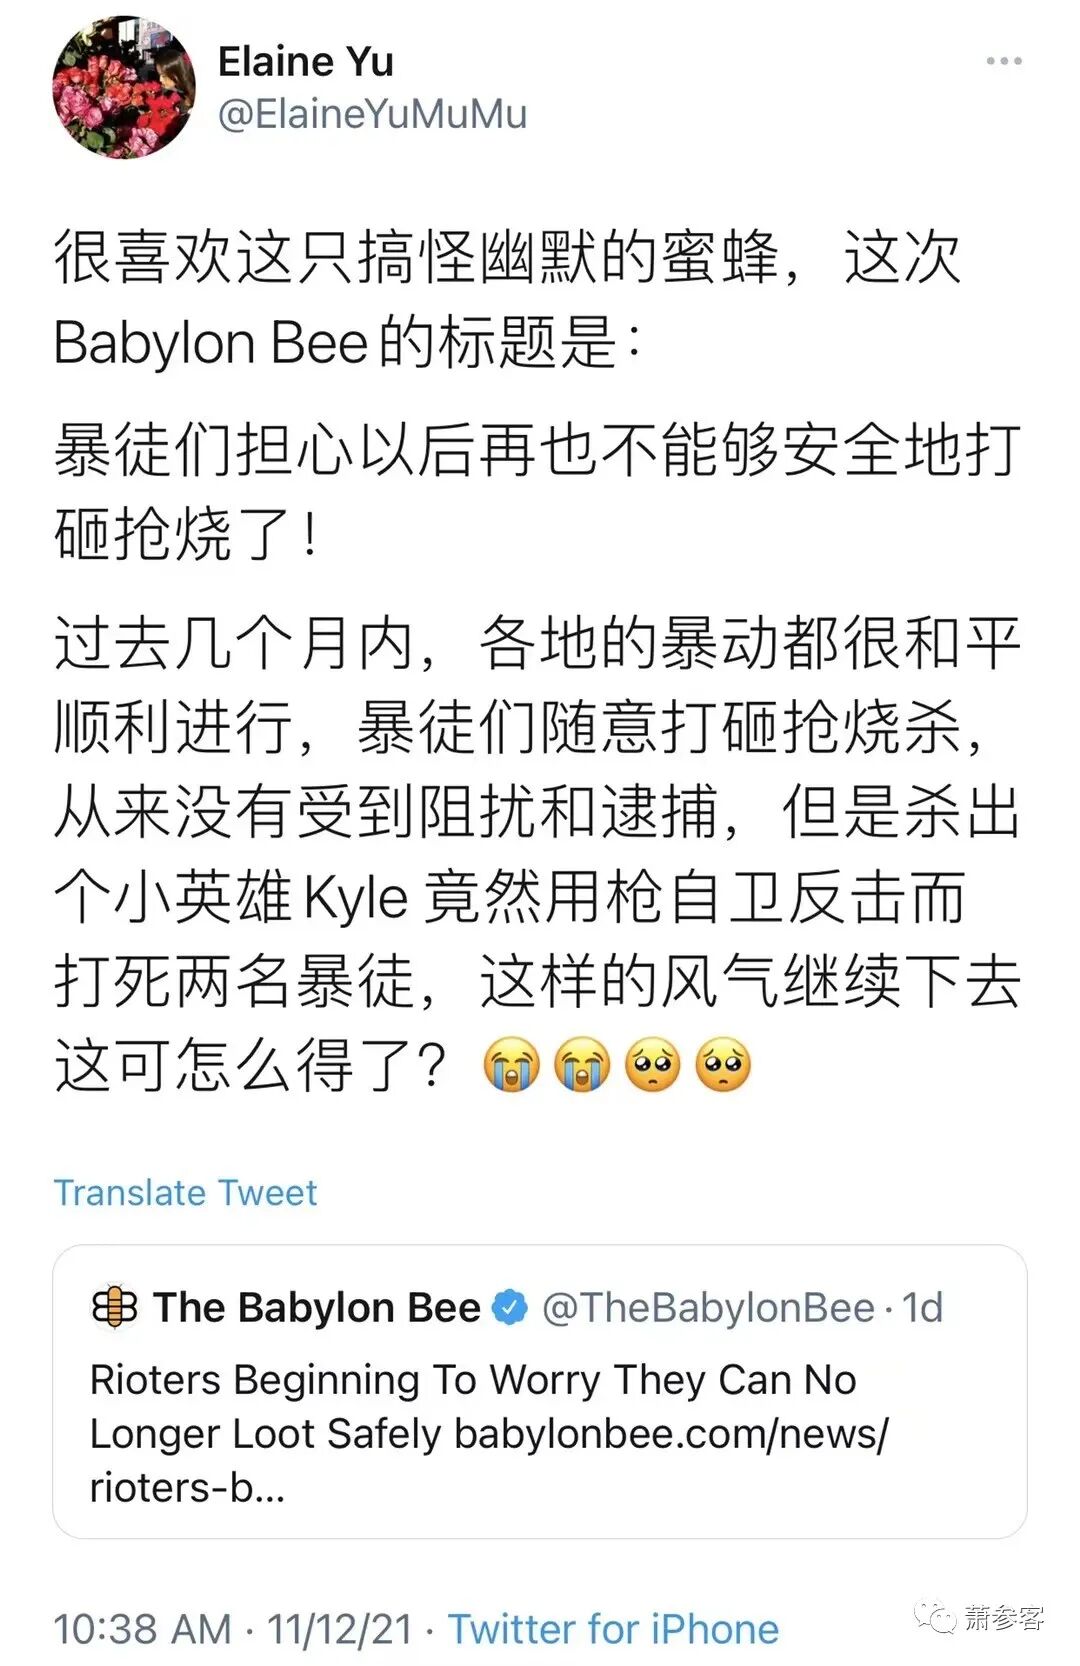The width and height of the screenshot is (1080, 1666).
Task: Open the @ElaineYuMuMu handle
Action: (372, 114)
